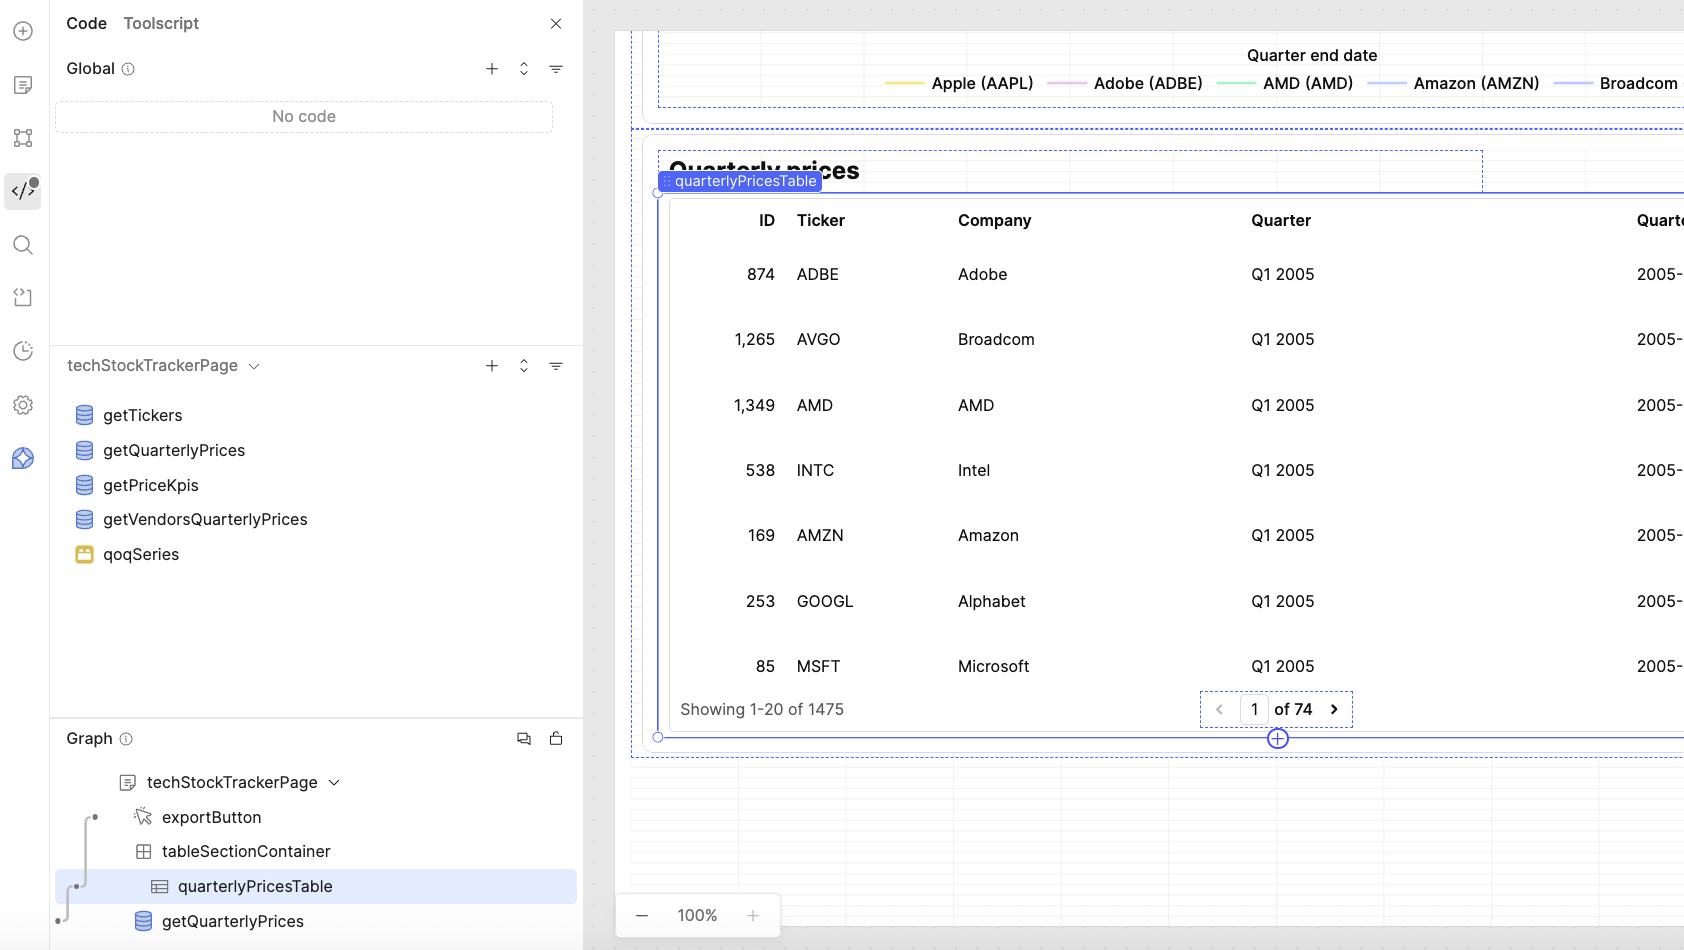Switch to the Toolscript tab

[160, 23]
